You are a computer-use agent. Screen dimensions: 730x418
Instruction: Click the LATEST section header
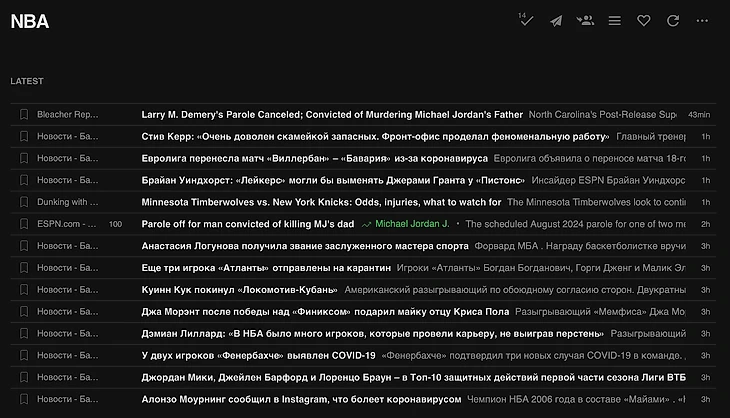point(27,81)
